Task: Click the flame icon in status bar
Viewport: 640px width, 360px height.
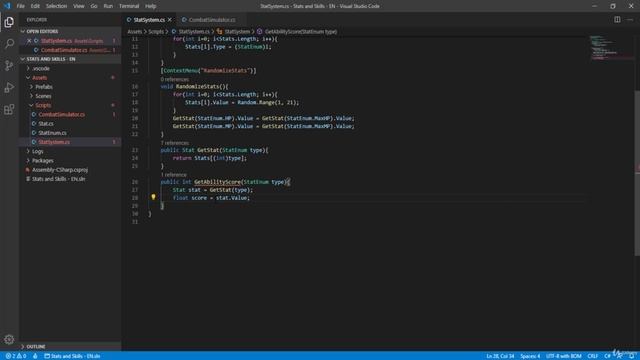Action: 35,356
